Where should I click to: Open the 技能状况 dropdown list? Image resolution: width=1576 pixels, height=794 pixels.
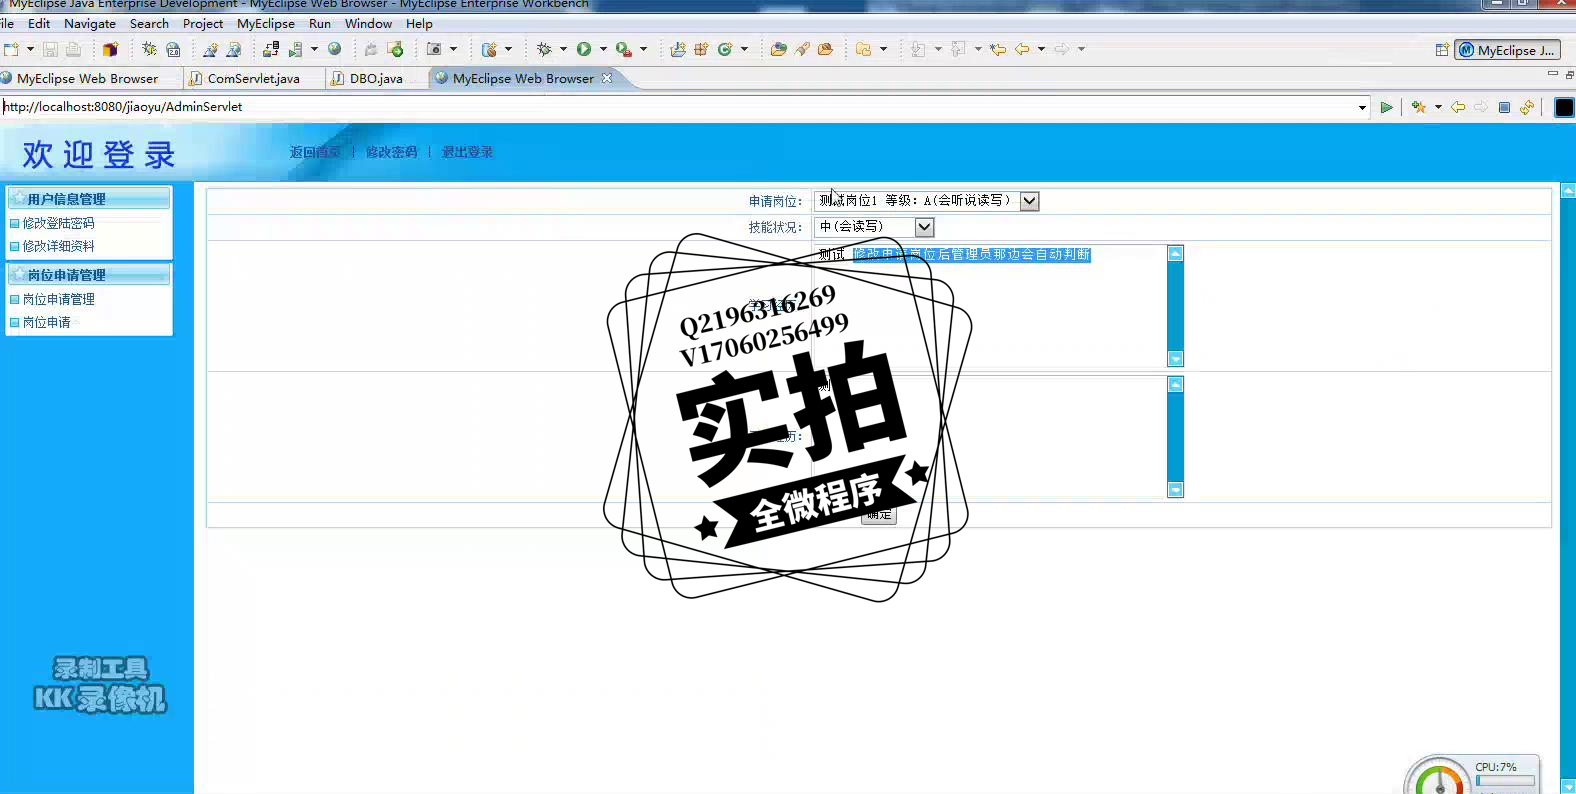point(924,227)
